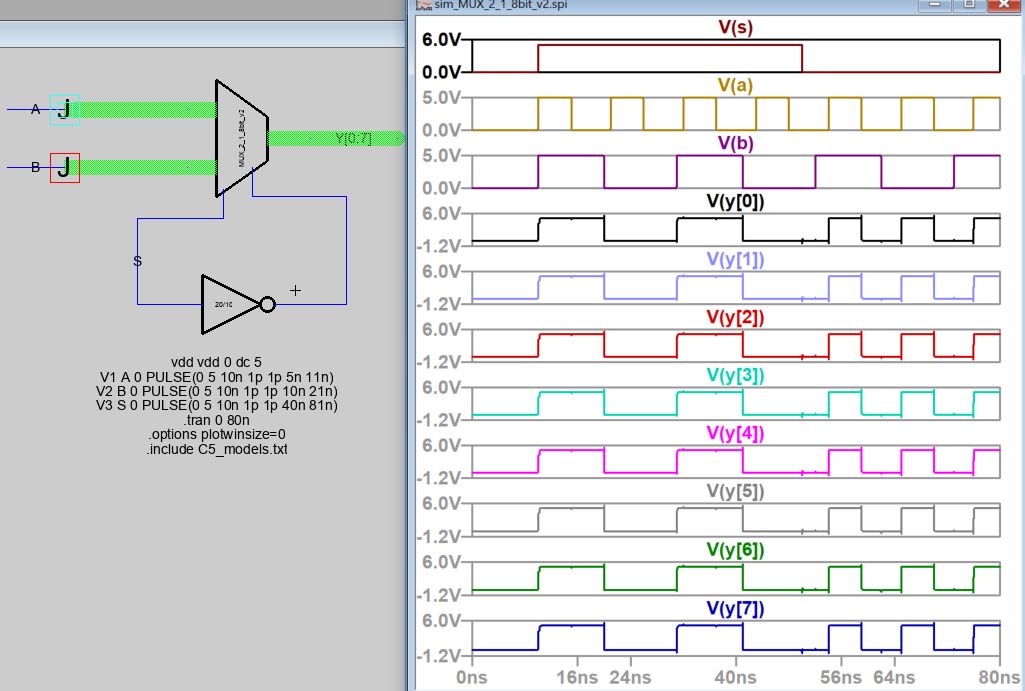Viewport: 1025px width, 691px height.
Task: Select the cyan bus connector on input A
Action: [64, 110]
